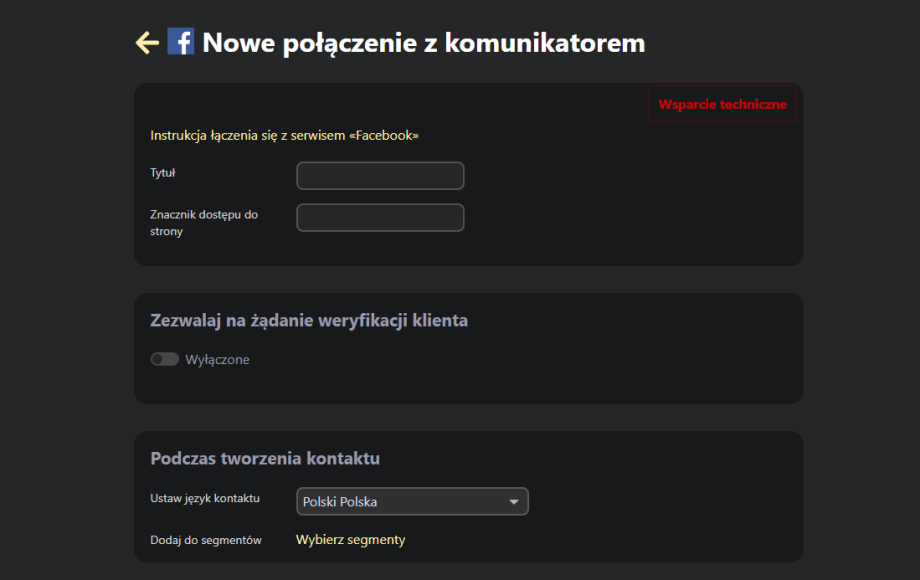Click the language dropdown arrow
Image resolution: width=920 pixels, height=580 pixels.
pos(514,502)
